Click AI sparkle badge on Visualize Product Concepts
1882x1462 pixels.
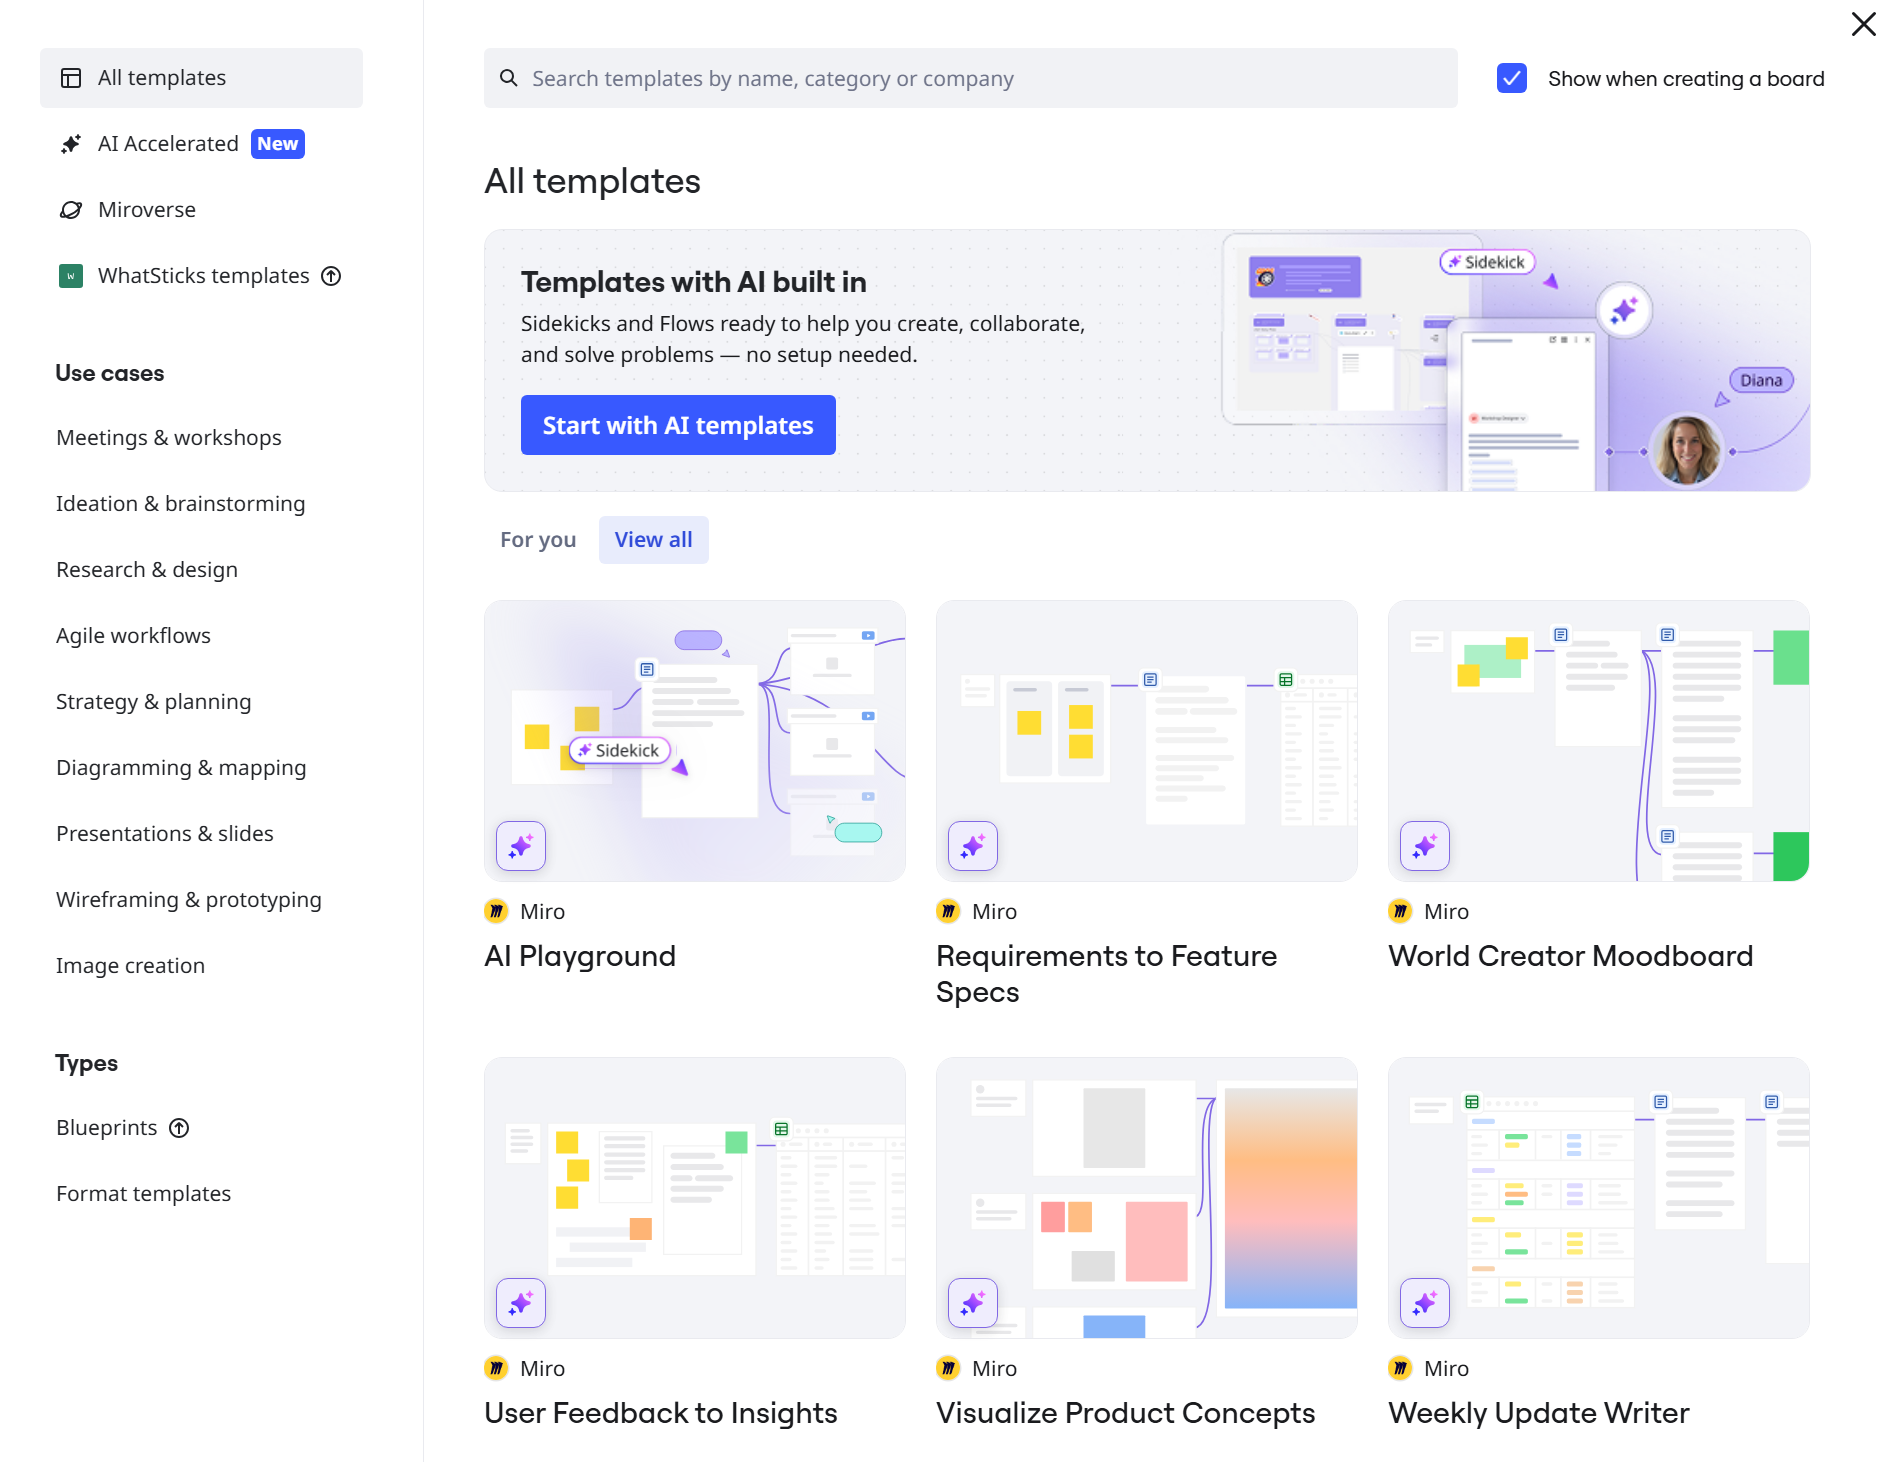point(973,1303)
